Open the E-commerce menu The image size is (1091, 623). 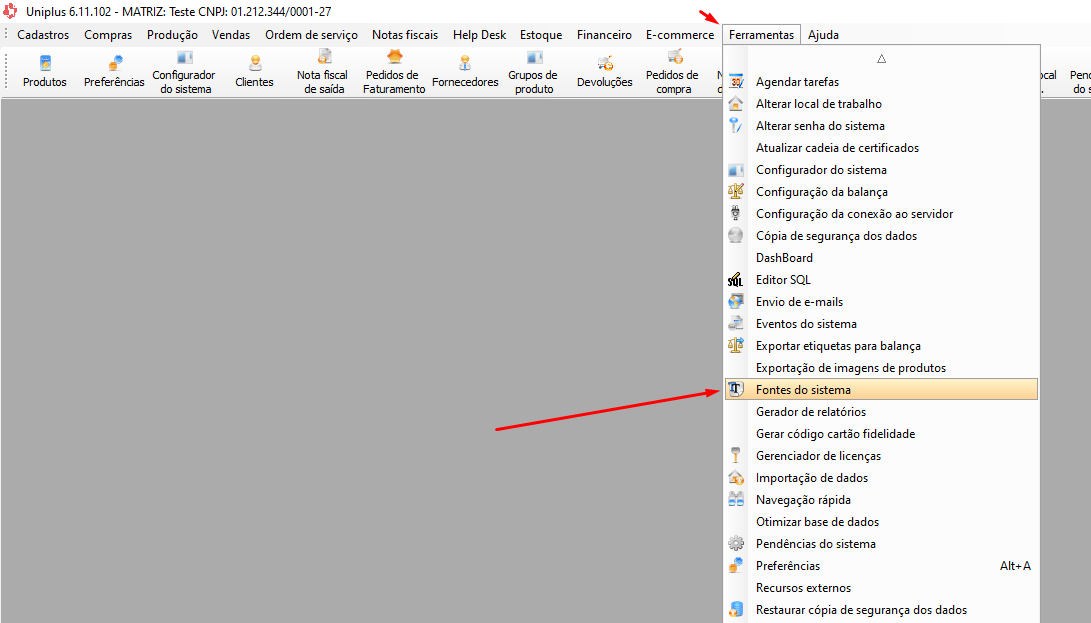pyautogui.click(x=680, y=35)
